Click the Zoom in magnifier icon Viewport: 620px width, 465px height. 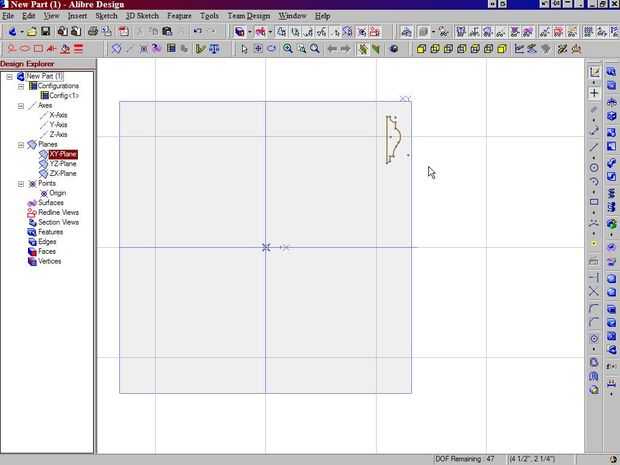(x=287, y=49)
